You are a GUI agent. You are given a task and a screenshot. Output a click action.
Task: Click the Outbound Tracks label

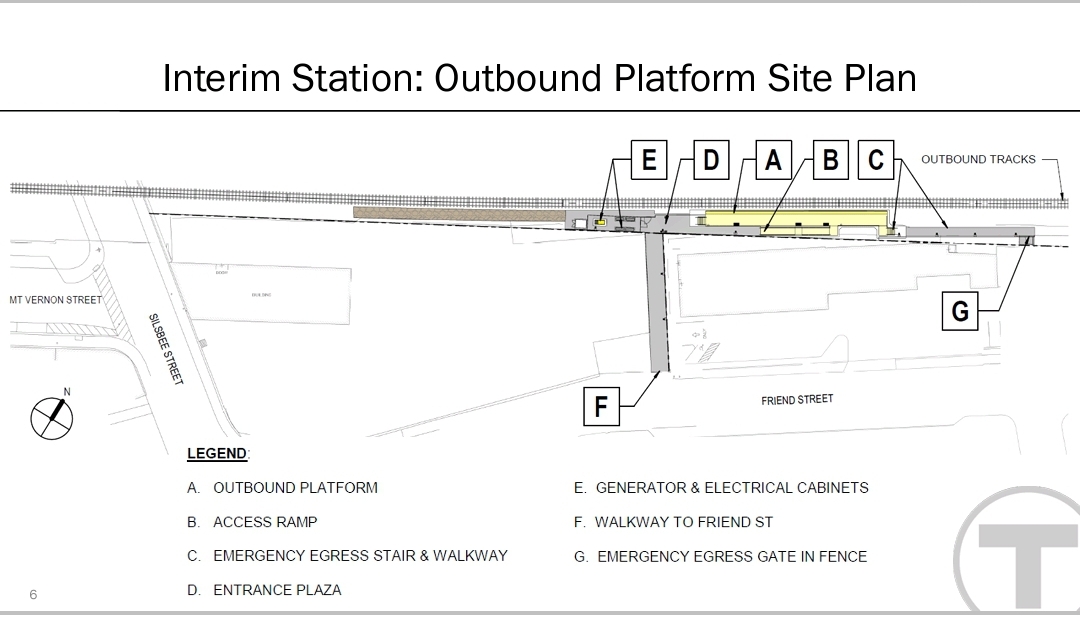point(978,159)
